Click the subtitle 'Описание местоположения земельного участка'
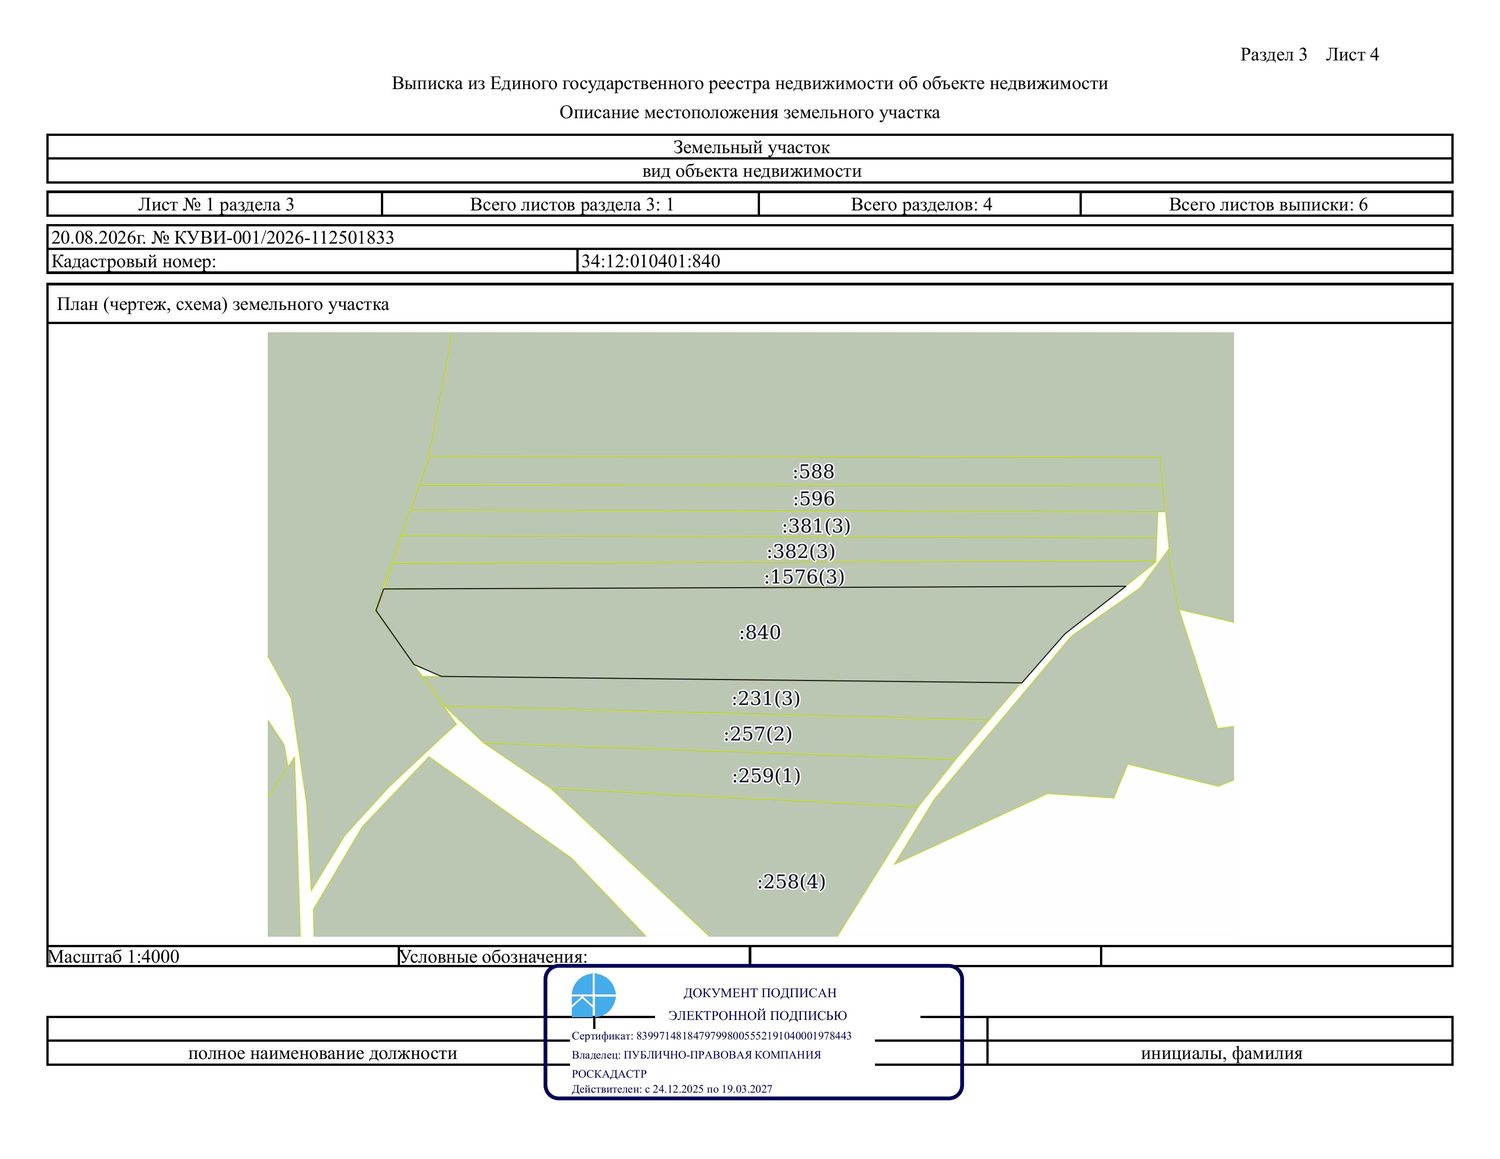The image size is (1500, 1159). click(x=750, y=113)
